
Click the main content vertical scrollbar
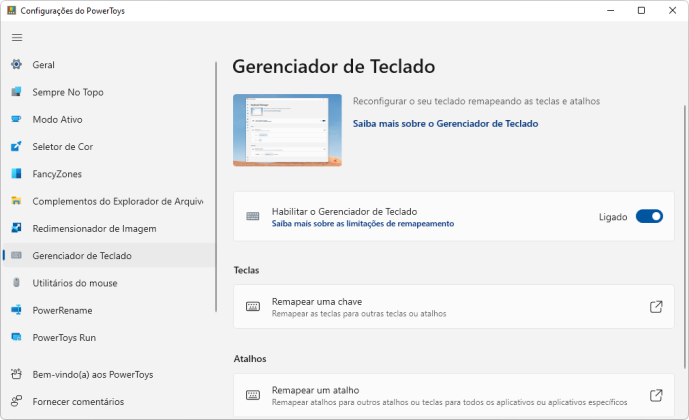(x=685, y=236)
